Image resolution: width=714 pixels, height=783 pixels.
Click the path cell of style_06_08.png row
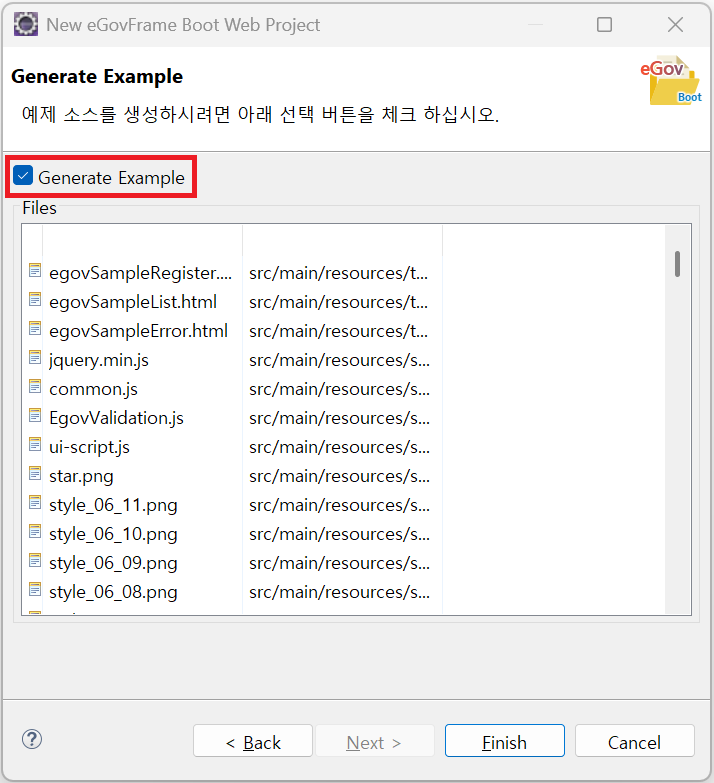[x=340, y=592]
